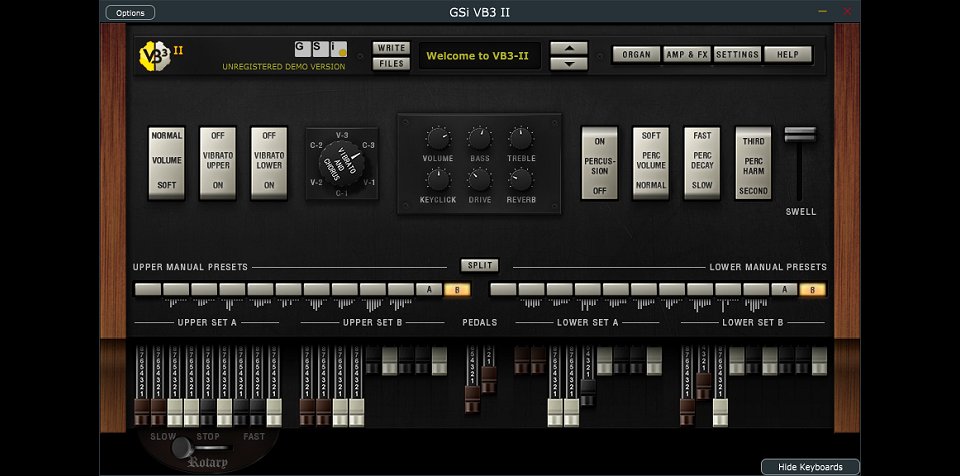Open the HELP page
Viewport: 960px width, 476px height.
coord(788,55)
